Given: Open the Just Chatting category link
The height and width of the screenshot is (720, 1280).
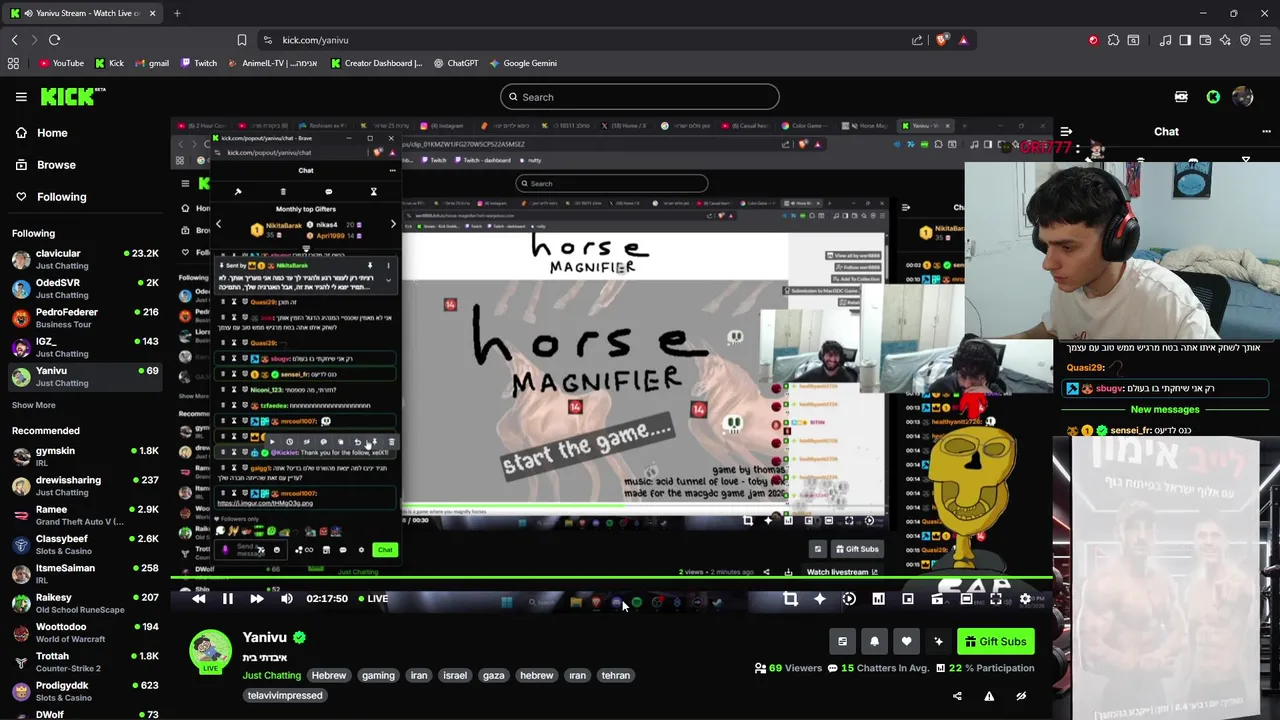Looking at the screenshot, I should pos(271,675).
